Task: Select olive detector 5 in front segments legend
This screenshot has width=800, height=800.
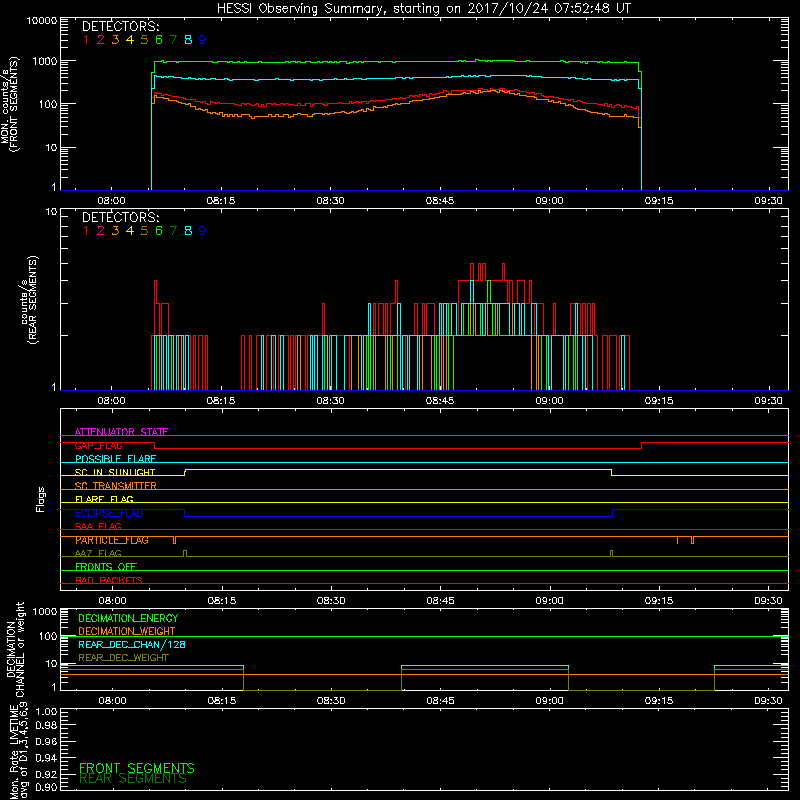Action: pos(144,40)
